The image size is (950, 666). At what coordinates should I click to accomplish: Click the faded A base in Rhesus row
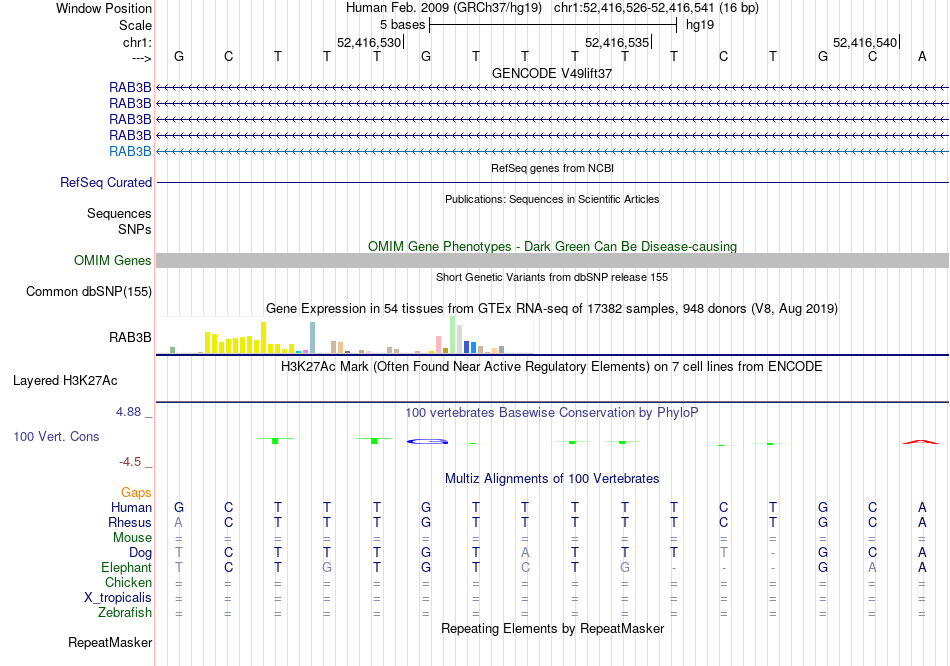click(x=179, y=522)
